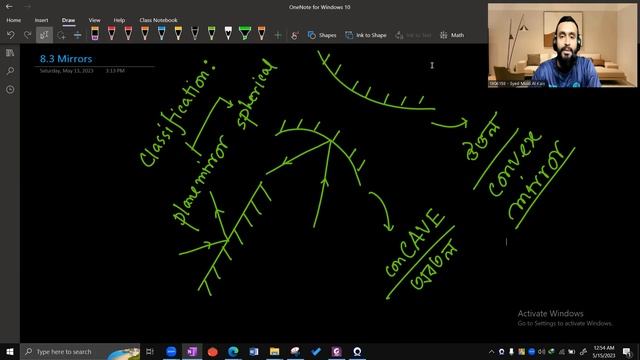
Task: Open the Class Notebook tab
Action: [158, 20]
